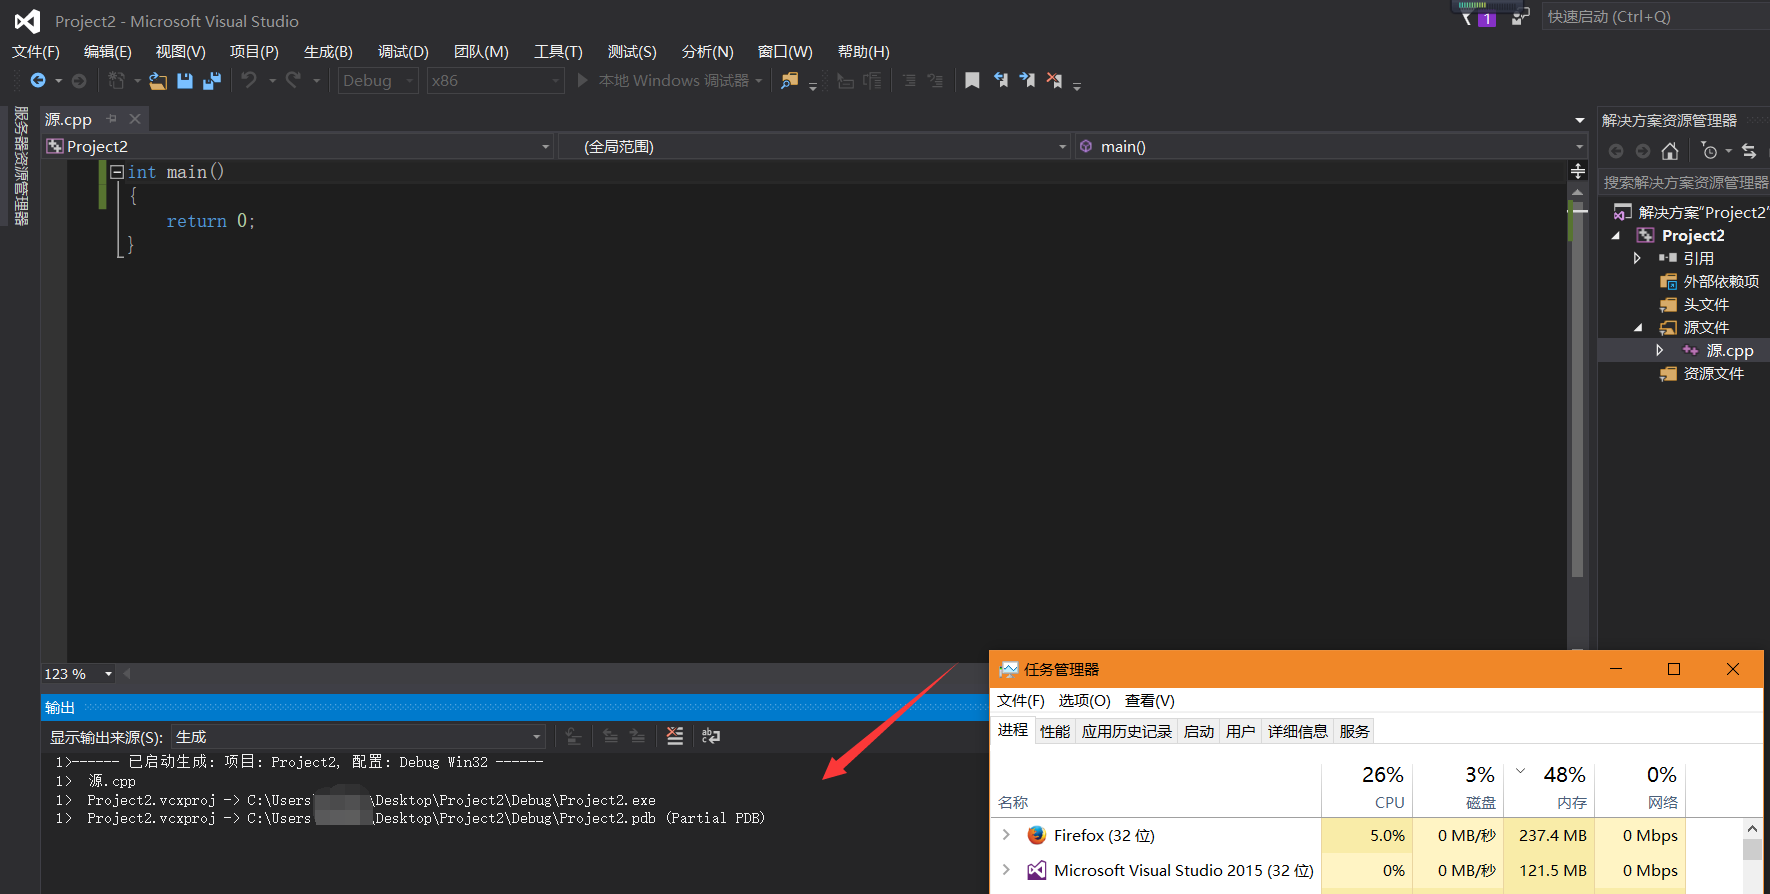
Task: Click the Save All toolbar icon
Action: click(212, 81)
